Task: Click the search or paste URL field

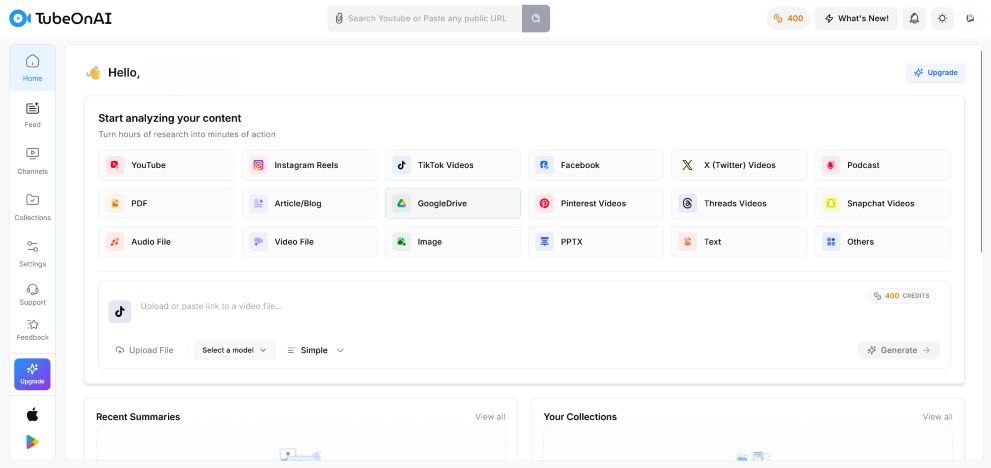Action: pos(426,18)
